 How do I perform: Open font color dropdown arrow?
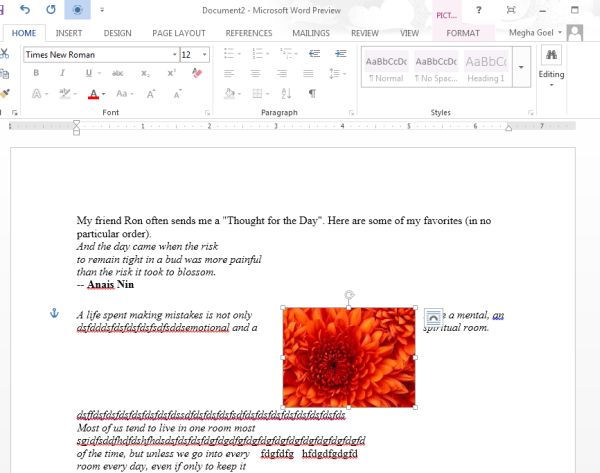pos(104,94)
